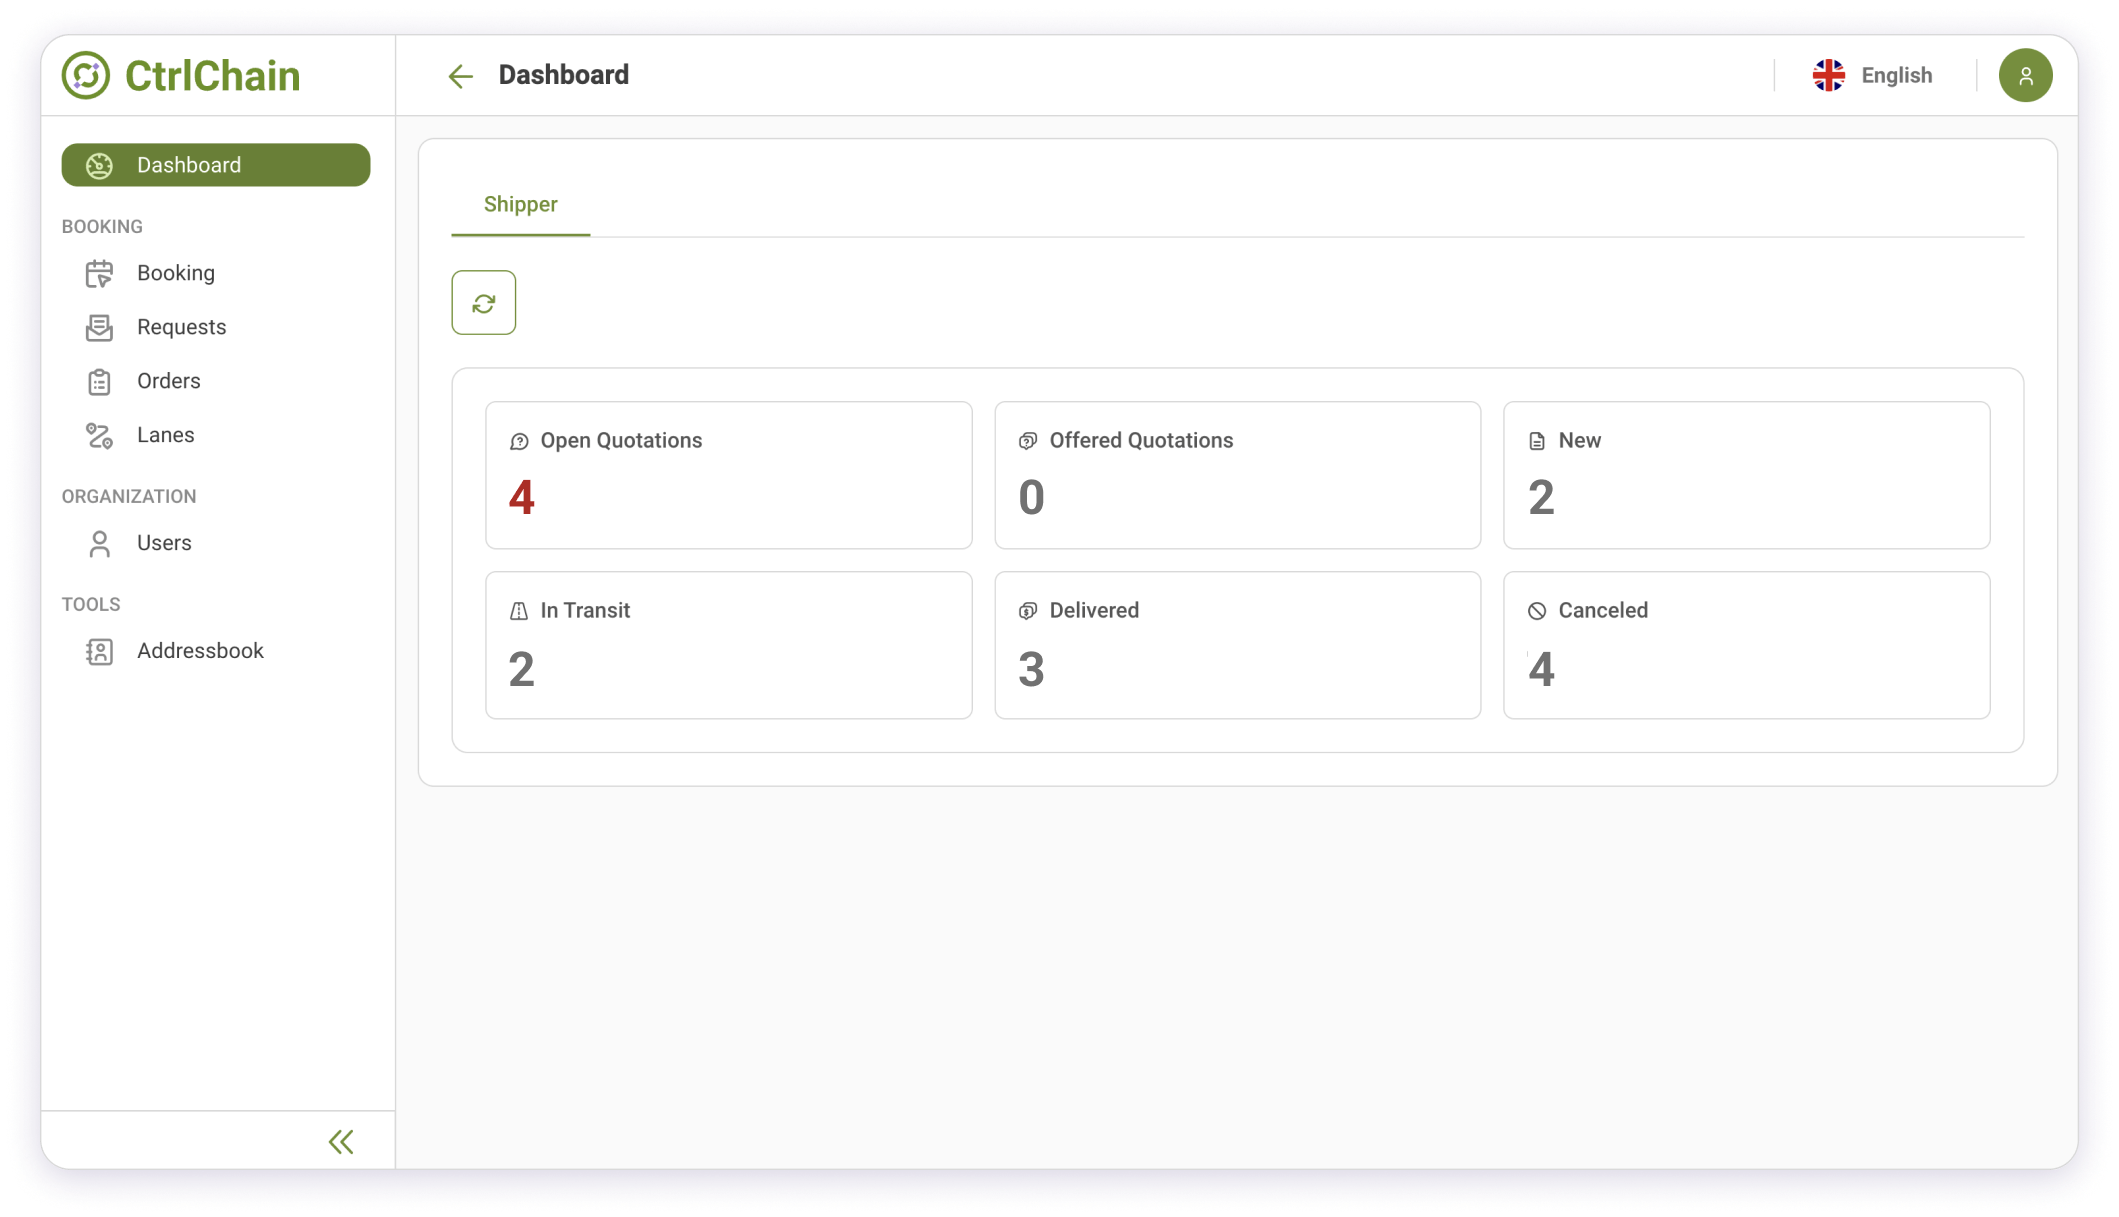Image resolution: width=2119 pixels, height=1217 pixels.
Task: Click the CtrlChain brand name
Action: point(213,76)
